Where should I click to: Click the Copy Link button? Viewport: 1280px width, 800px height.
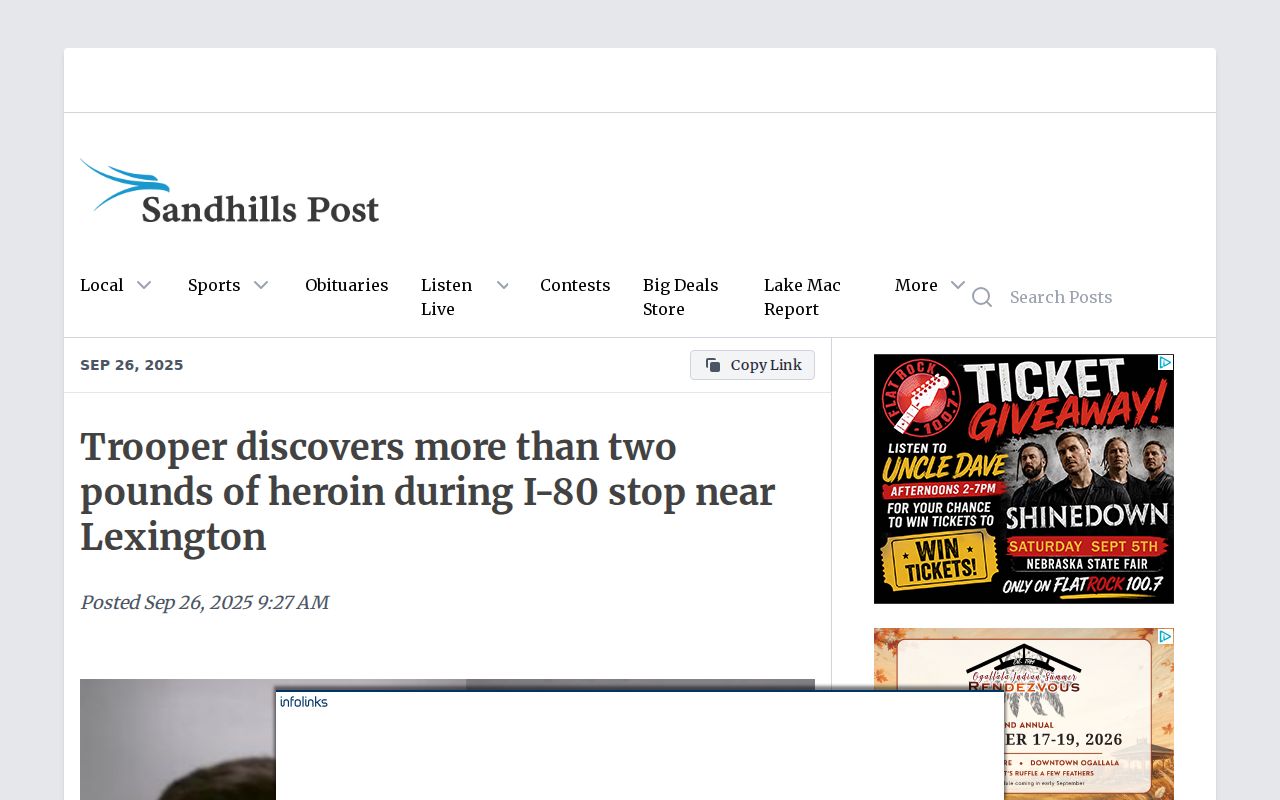pyautogui.click(x=752, y=365)
